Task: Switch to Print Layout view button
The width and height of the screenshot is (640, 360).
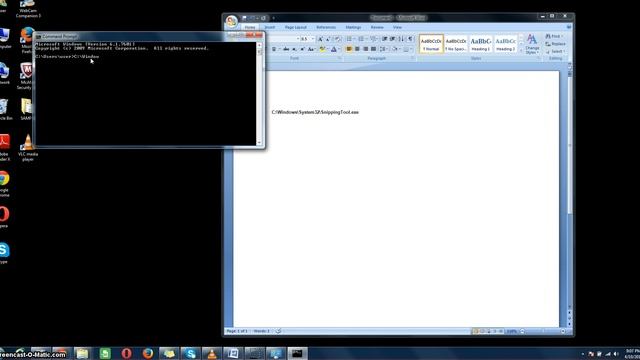Action: click(475, 331)
